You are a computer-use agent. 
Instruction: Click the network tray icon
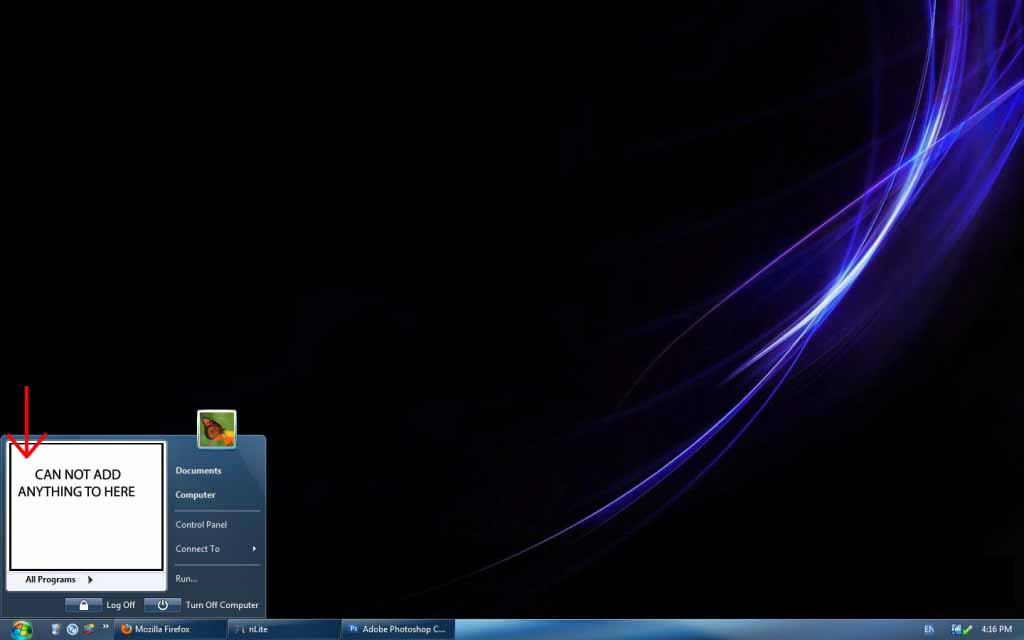click(957, 629)
